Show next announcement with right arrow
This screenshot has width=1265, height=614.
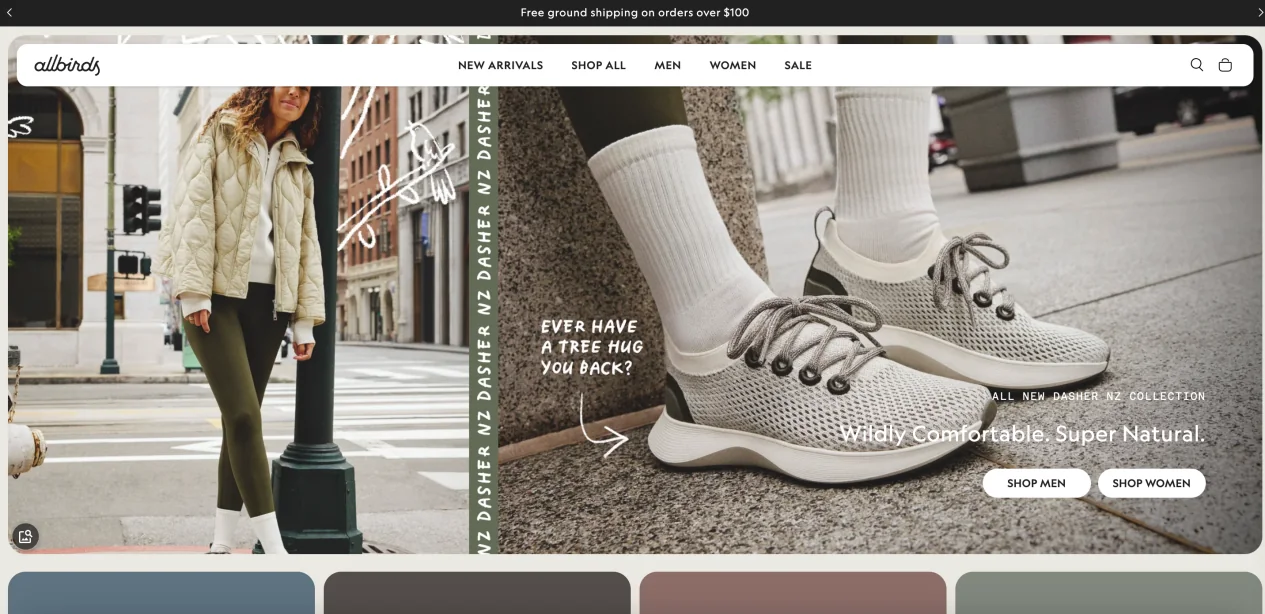pos(1259,12)
